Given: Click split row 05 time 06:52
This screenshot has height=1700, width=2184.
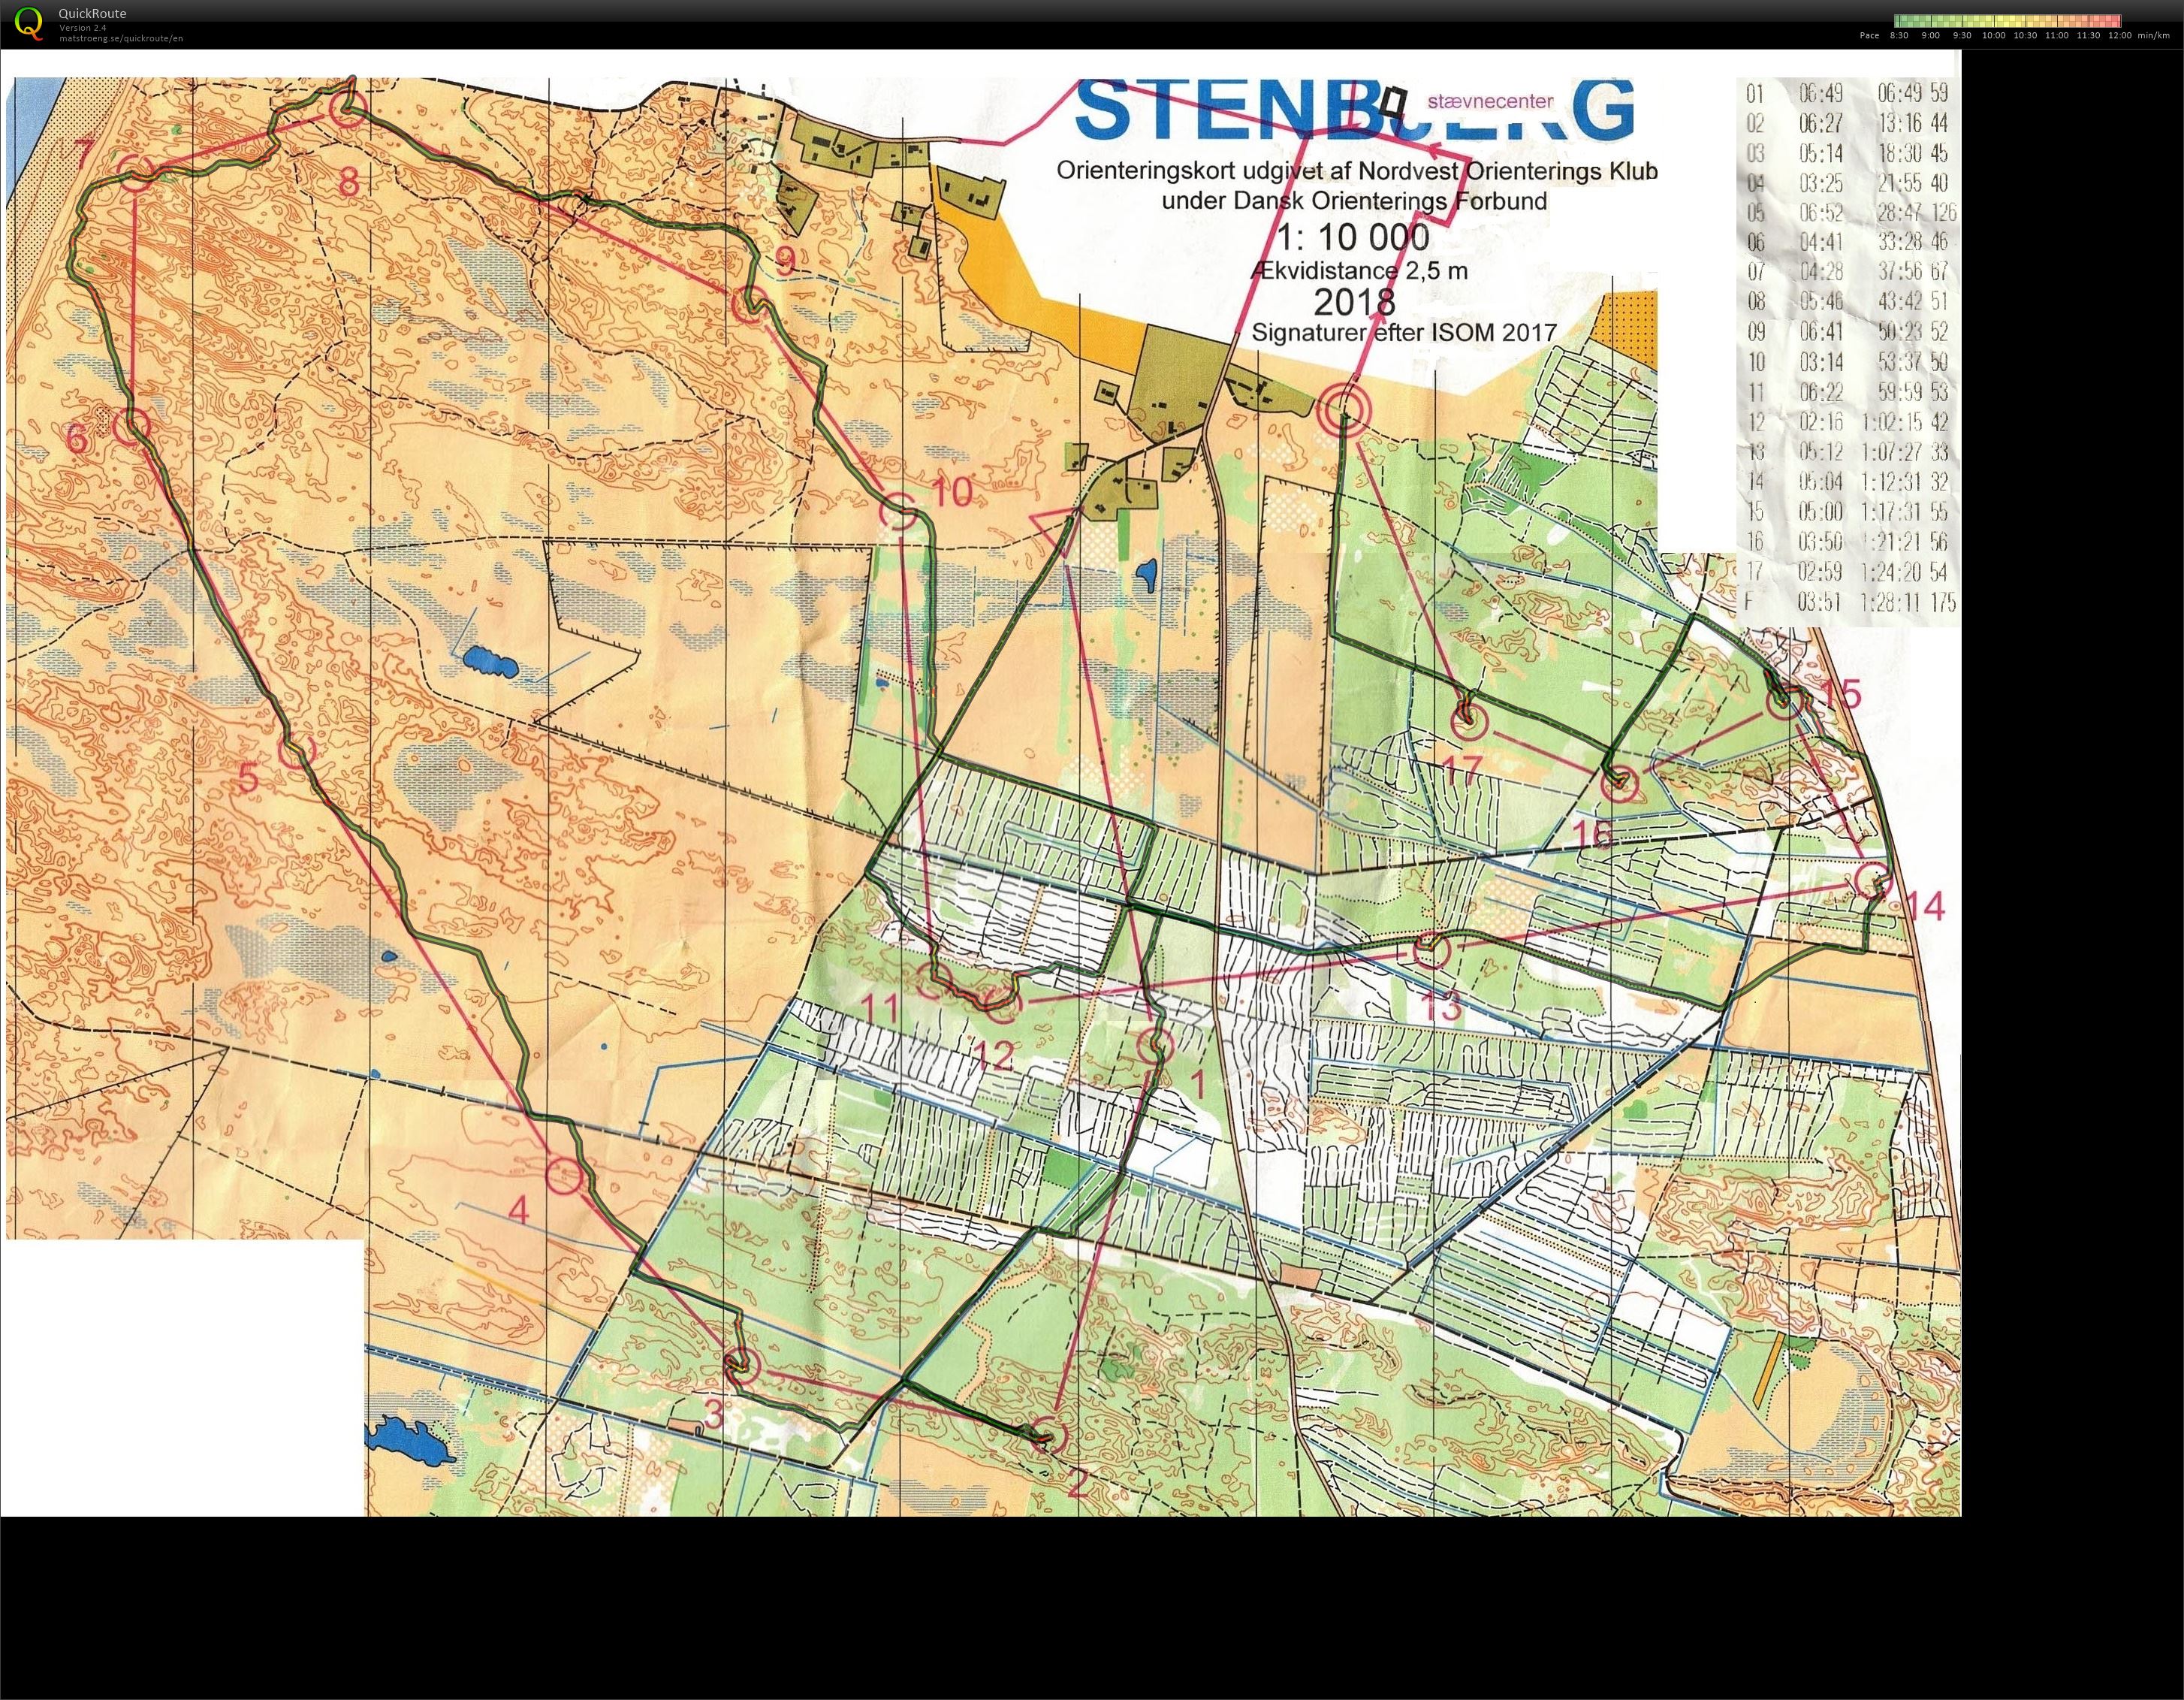Looking at the screenshot, I should coord(1820,213).
